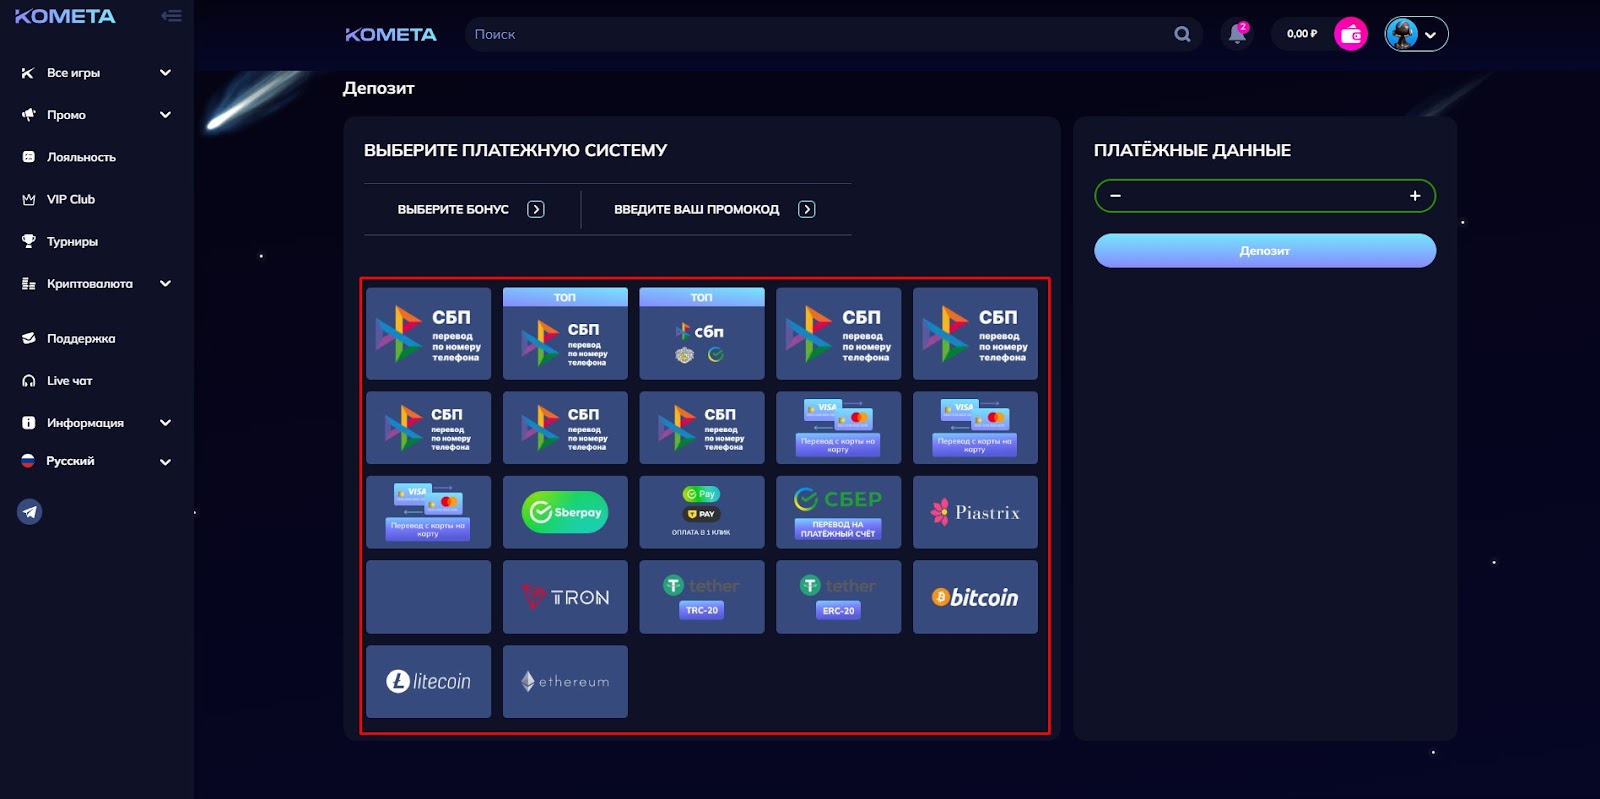
Task: Click the Турниры trophy icon
Action: coord(29,241)
